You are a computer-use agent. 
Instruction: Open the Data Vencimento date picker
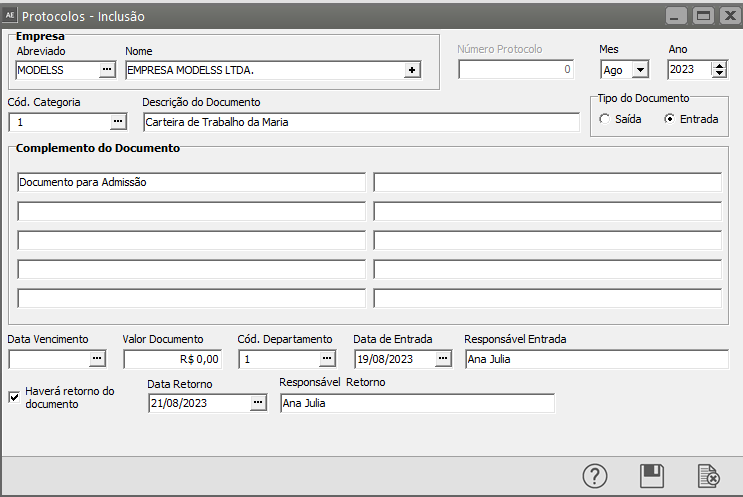coord(97,358)
